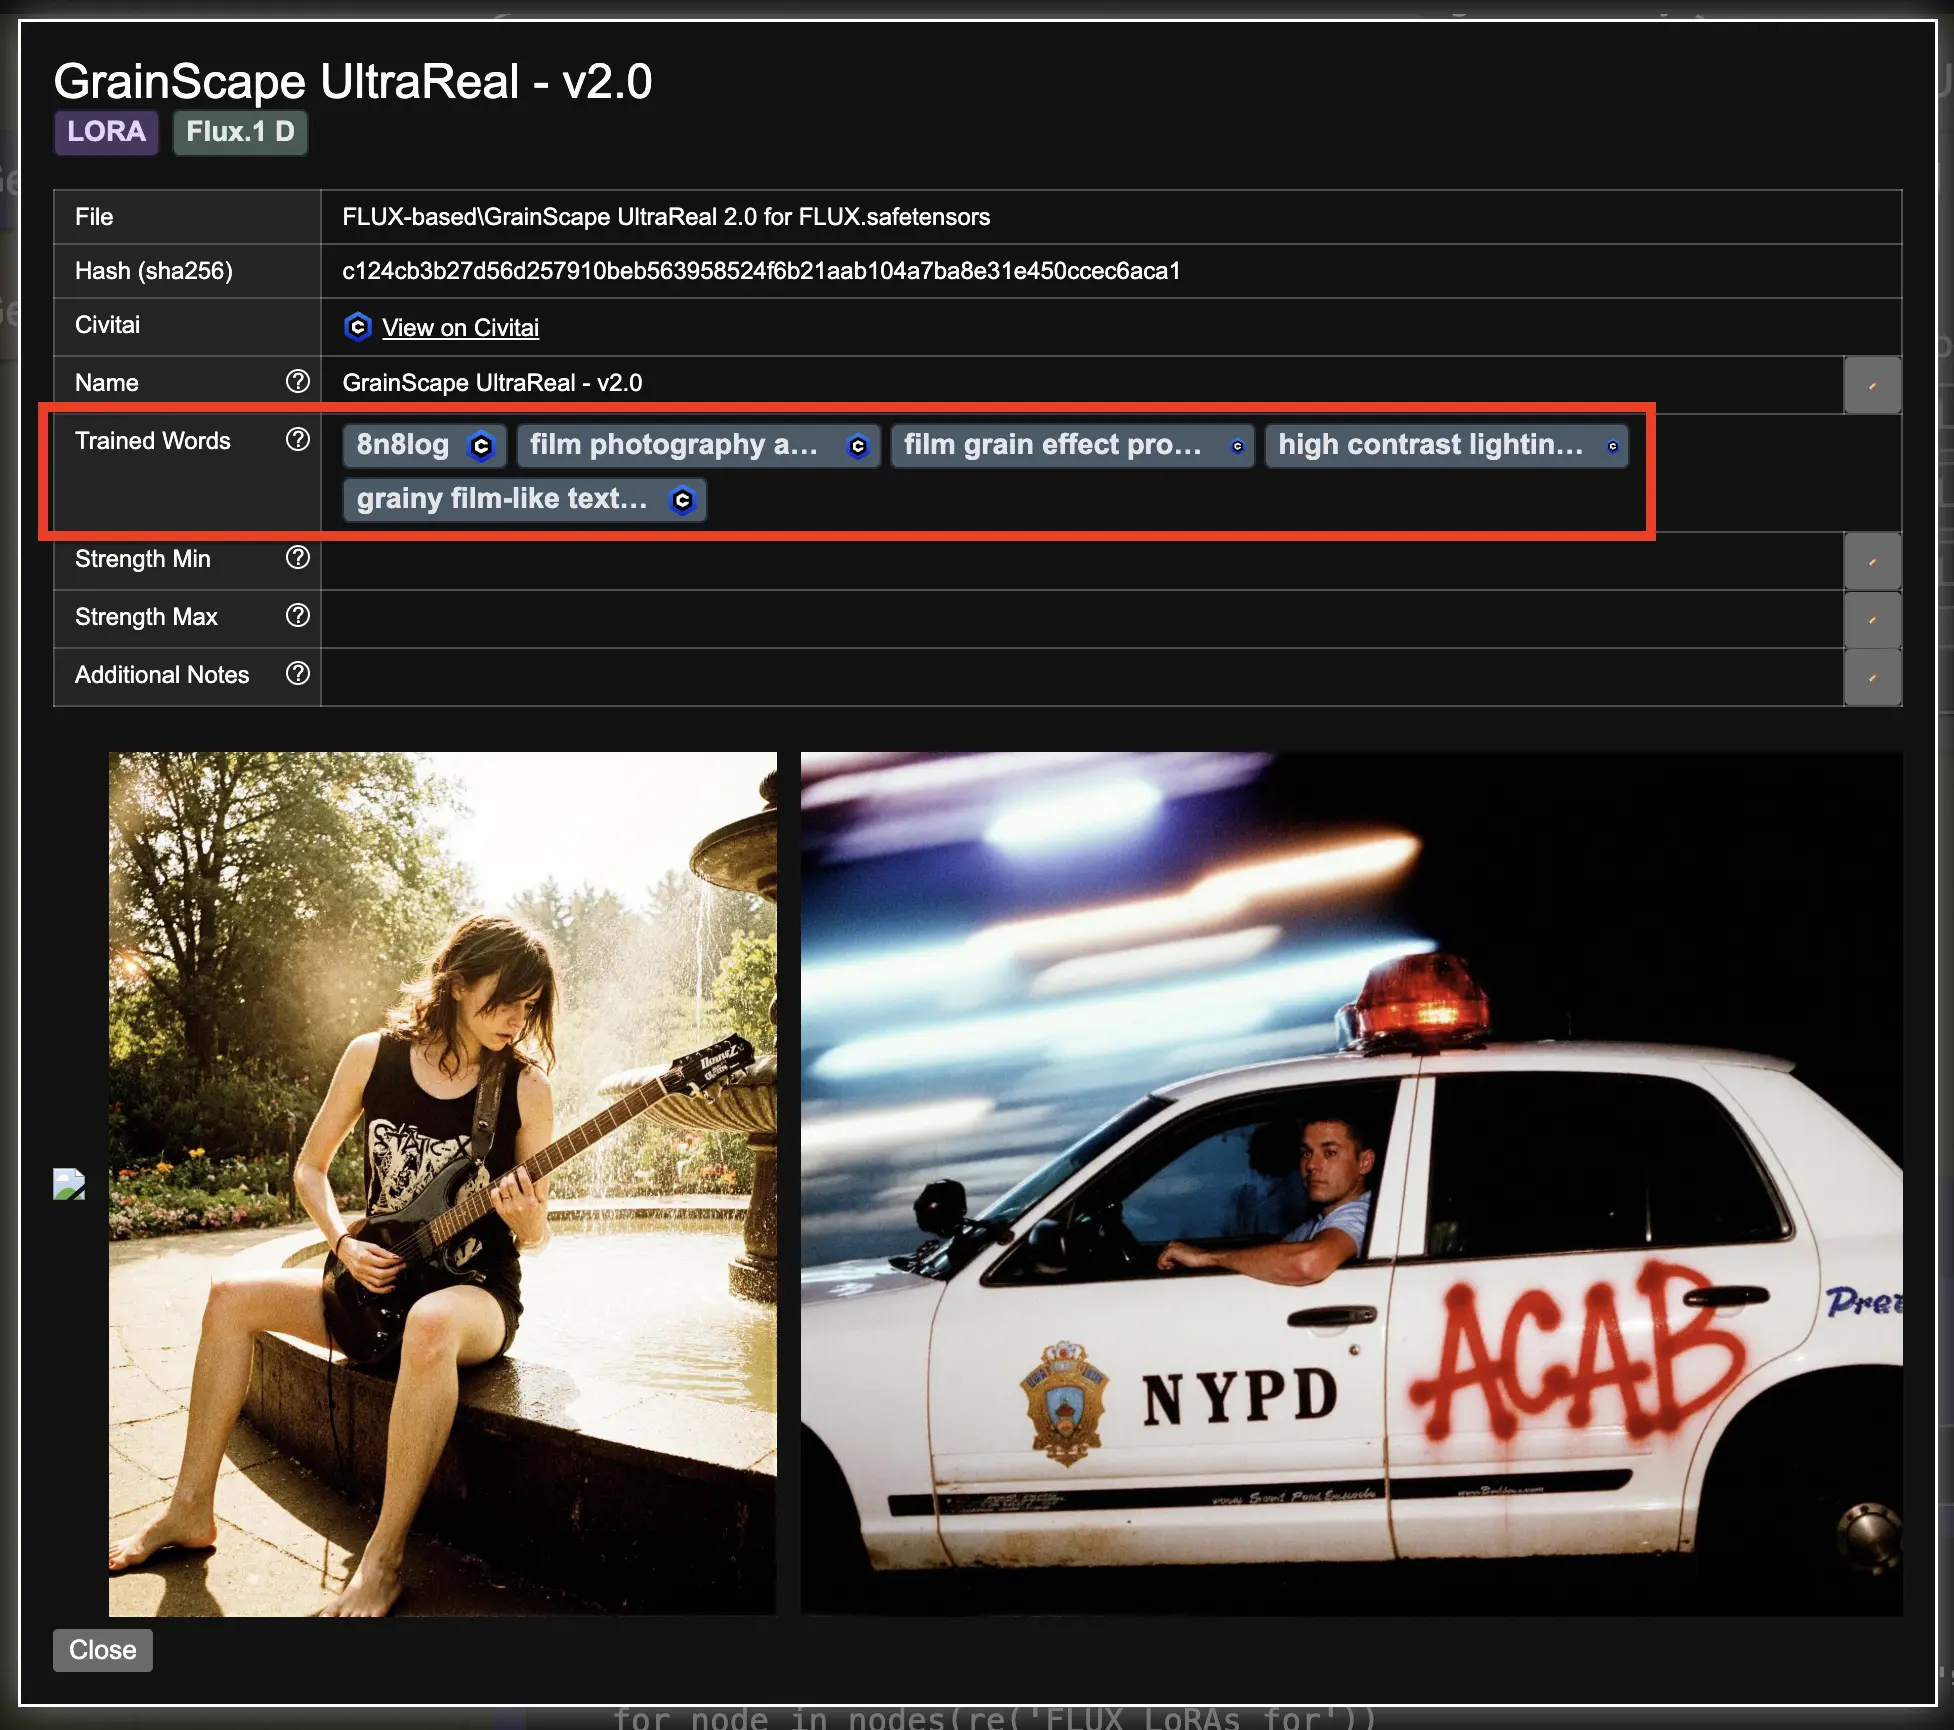Edit Strength Max using its pencil button
Viewport: 1954px width, 1730px height.
pos(1872,619)
